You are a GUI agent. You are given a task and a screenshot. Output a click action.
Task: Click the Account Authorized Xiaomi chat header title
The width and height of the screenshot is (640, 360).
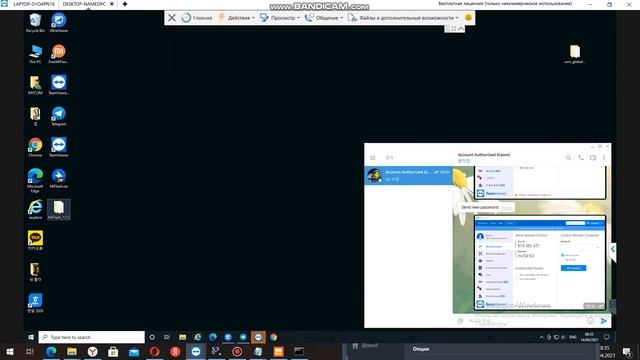[x=484, y=155]
